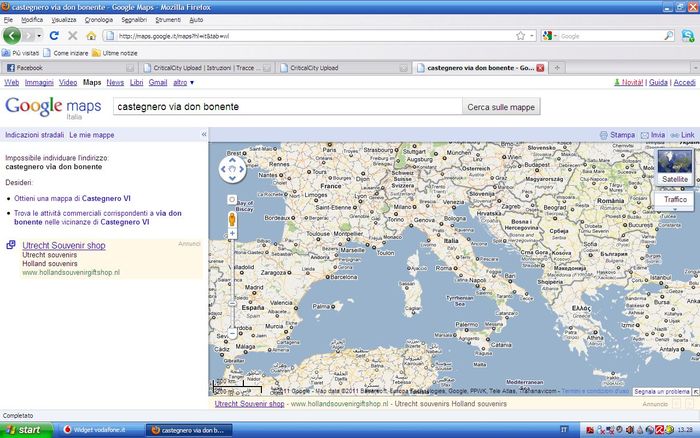
Task: Pan the map left with navigation arrow
Action: (223, 169)
